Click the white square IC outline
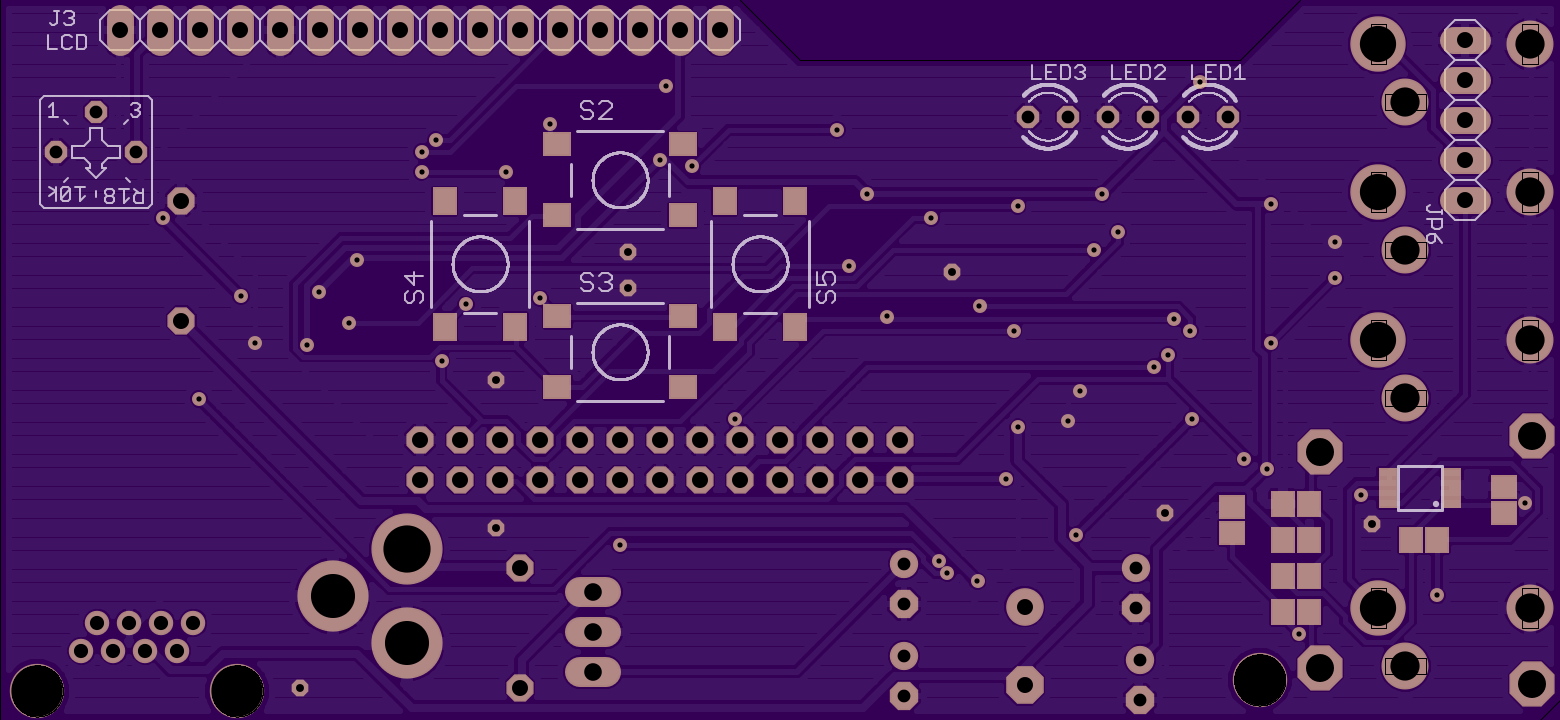The width and height of the screenshot is (1560, 720). [1420, 488]
